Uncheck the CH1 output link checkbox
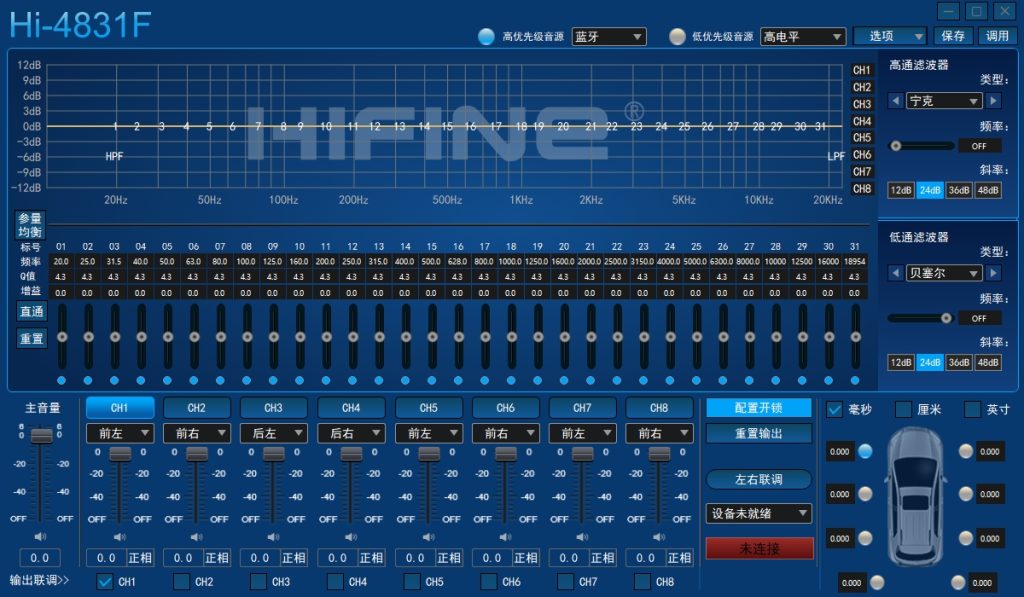This screenshot has width=1024, height=597. tap(104, 581)
